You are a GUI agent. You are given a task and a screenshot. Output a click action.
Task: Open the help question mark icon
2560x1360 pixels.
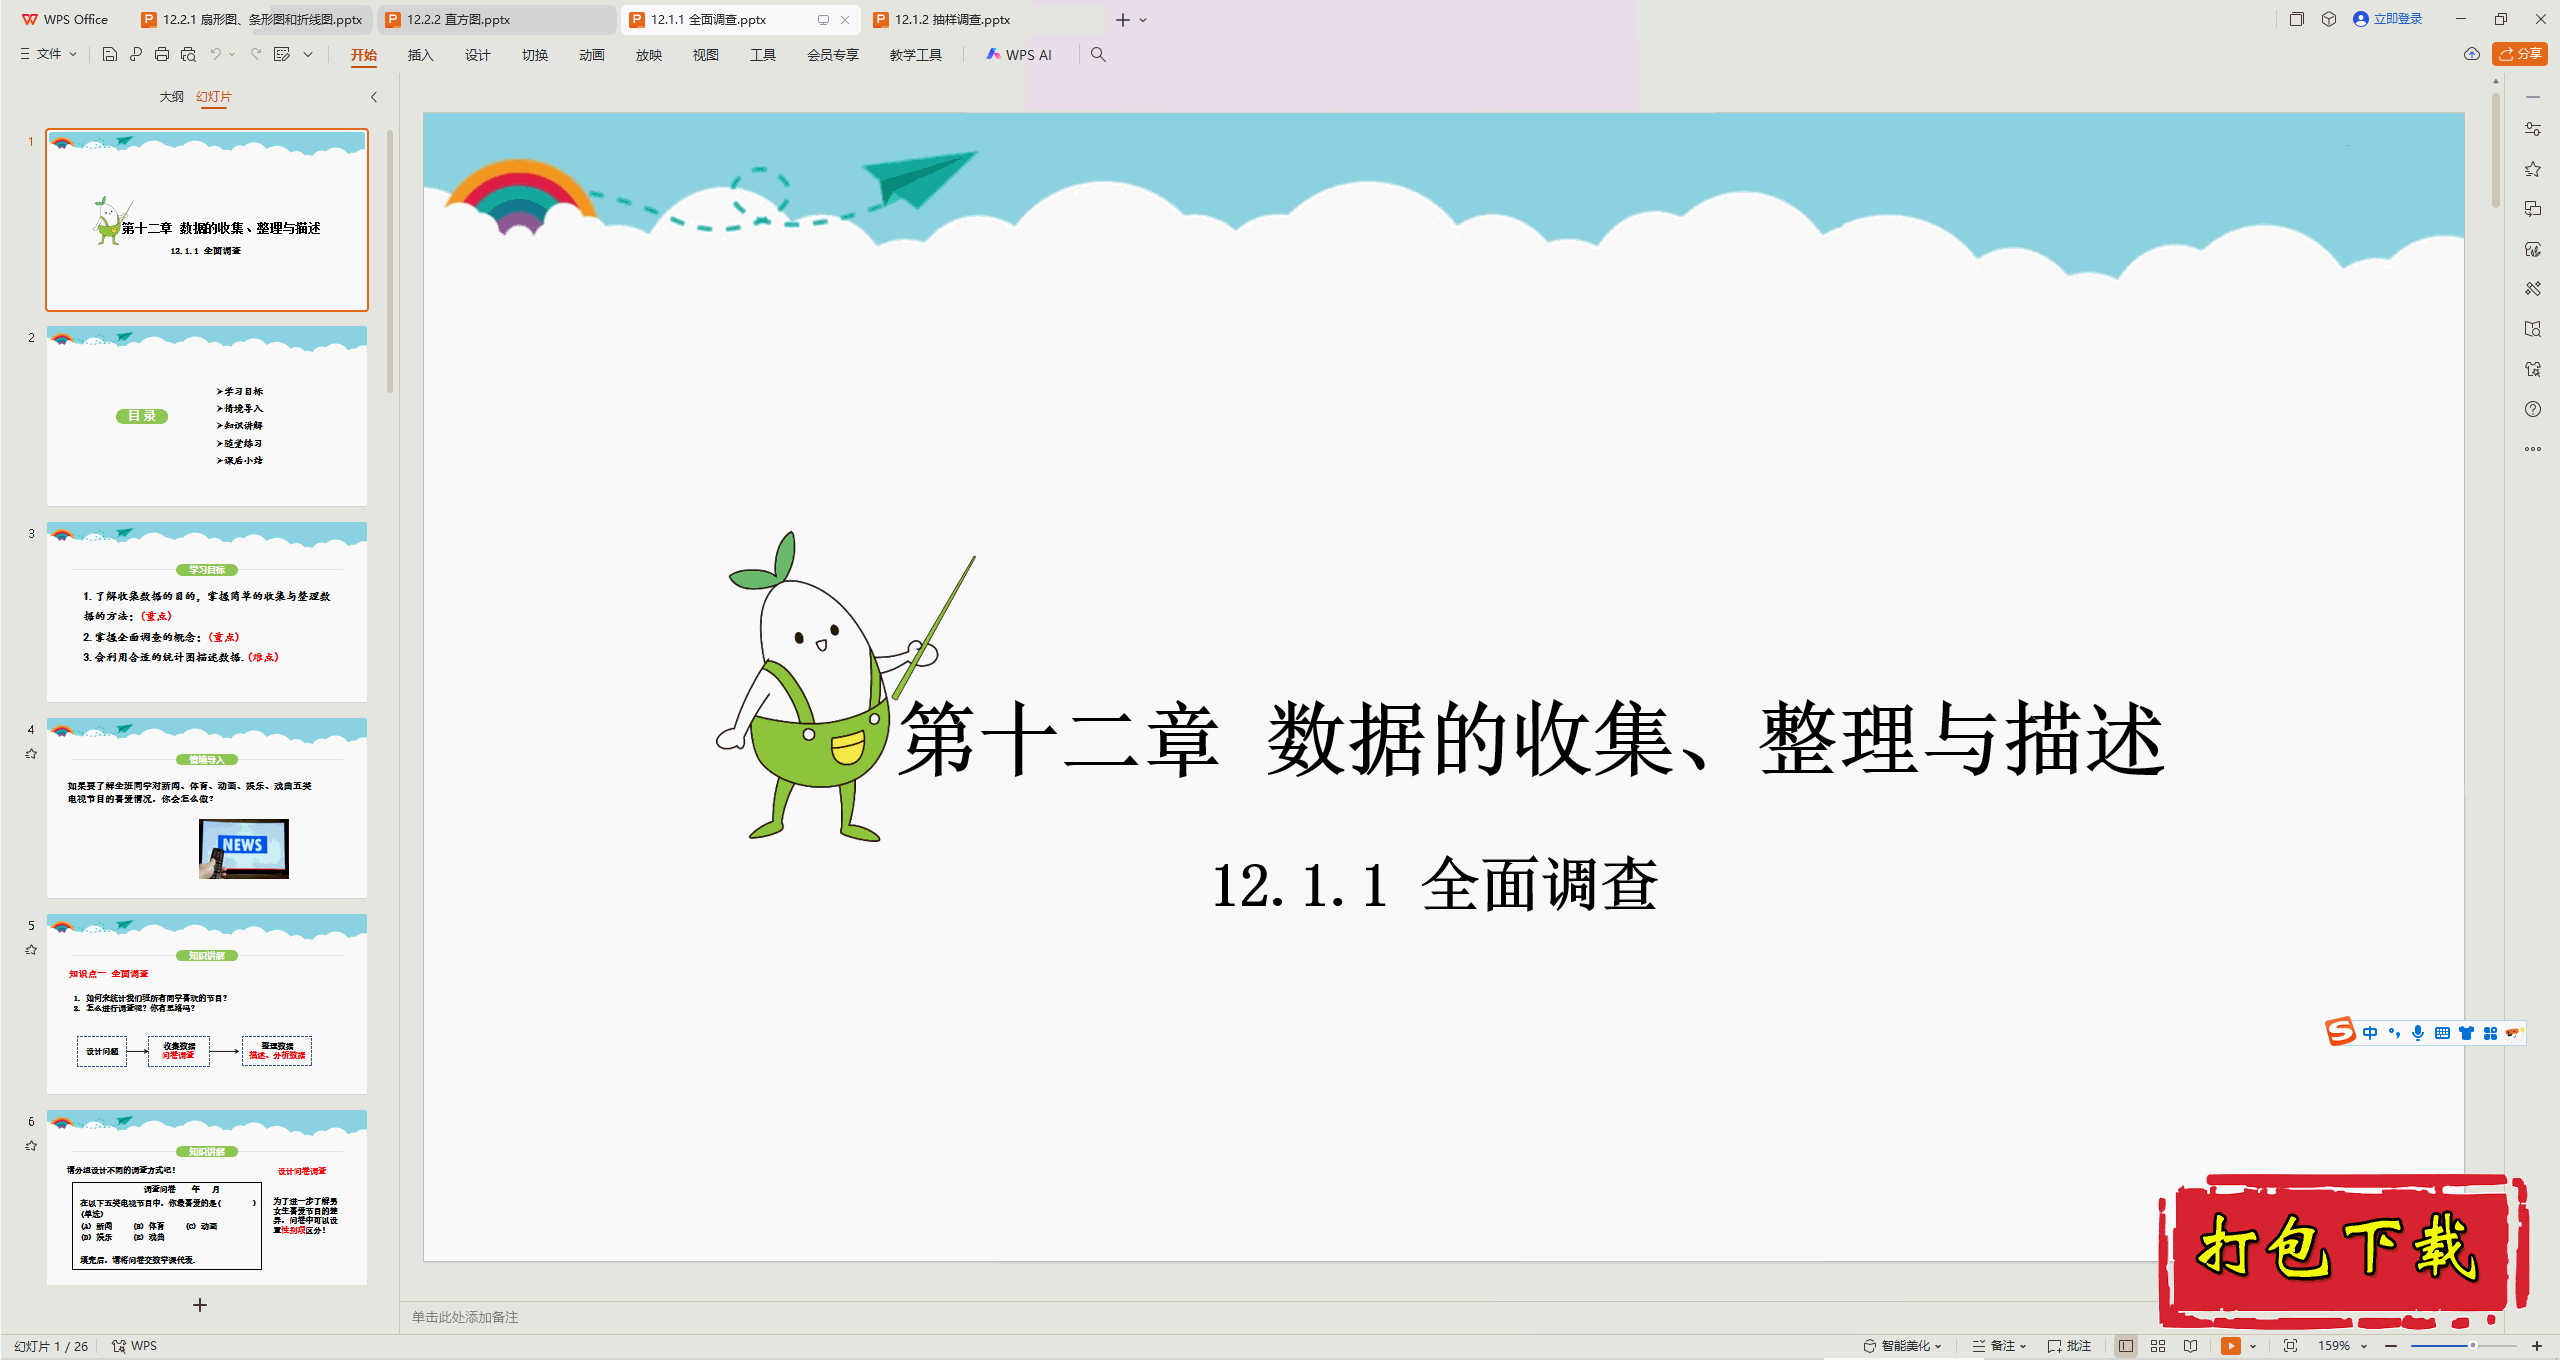point(2533,409)
